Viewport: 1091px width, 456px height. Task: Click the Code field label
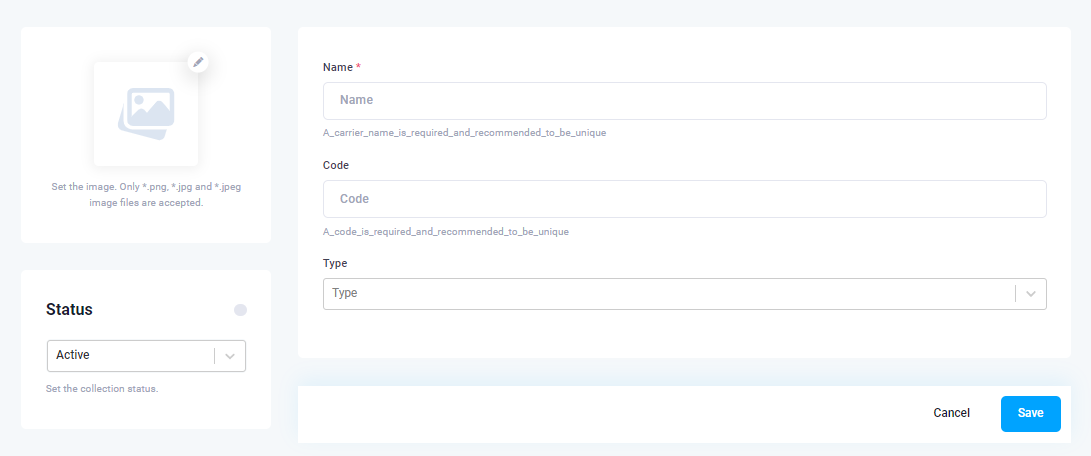336,166
